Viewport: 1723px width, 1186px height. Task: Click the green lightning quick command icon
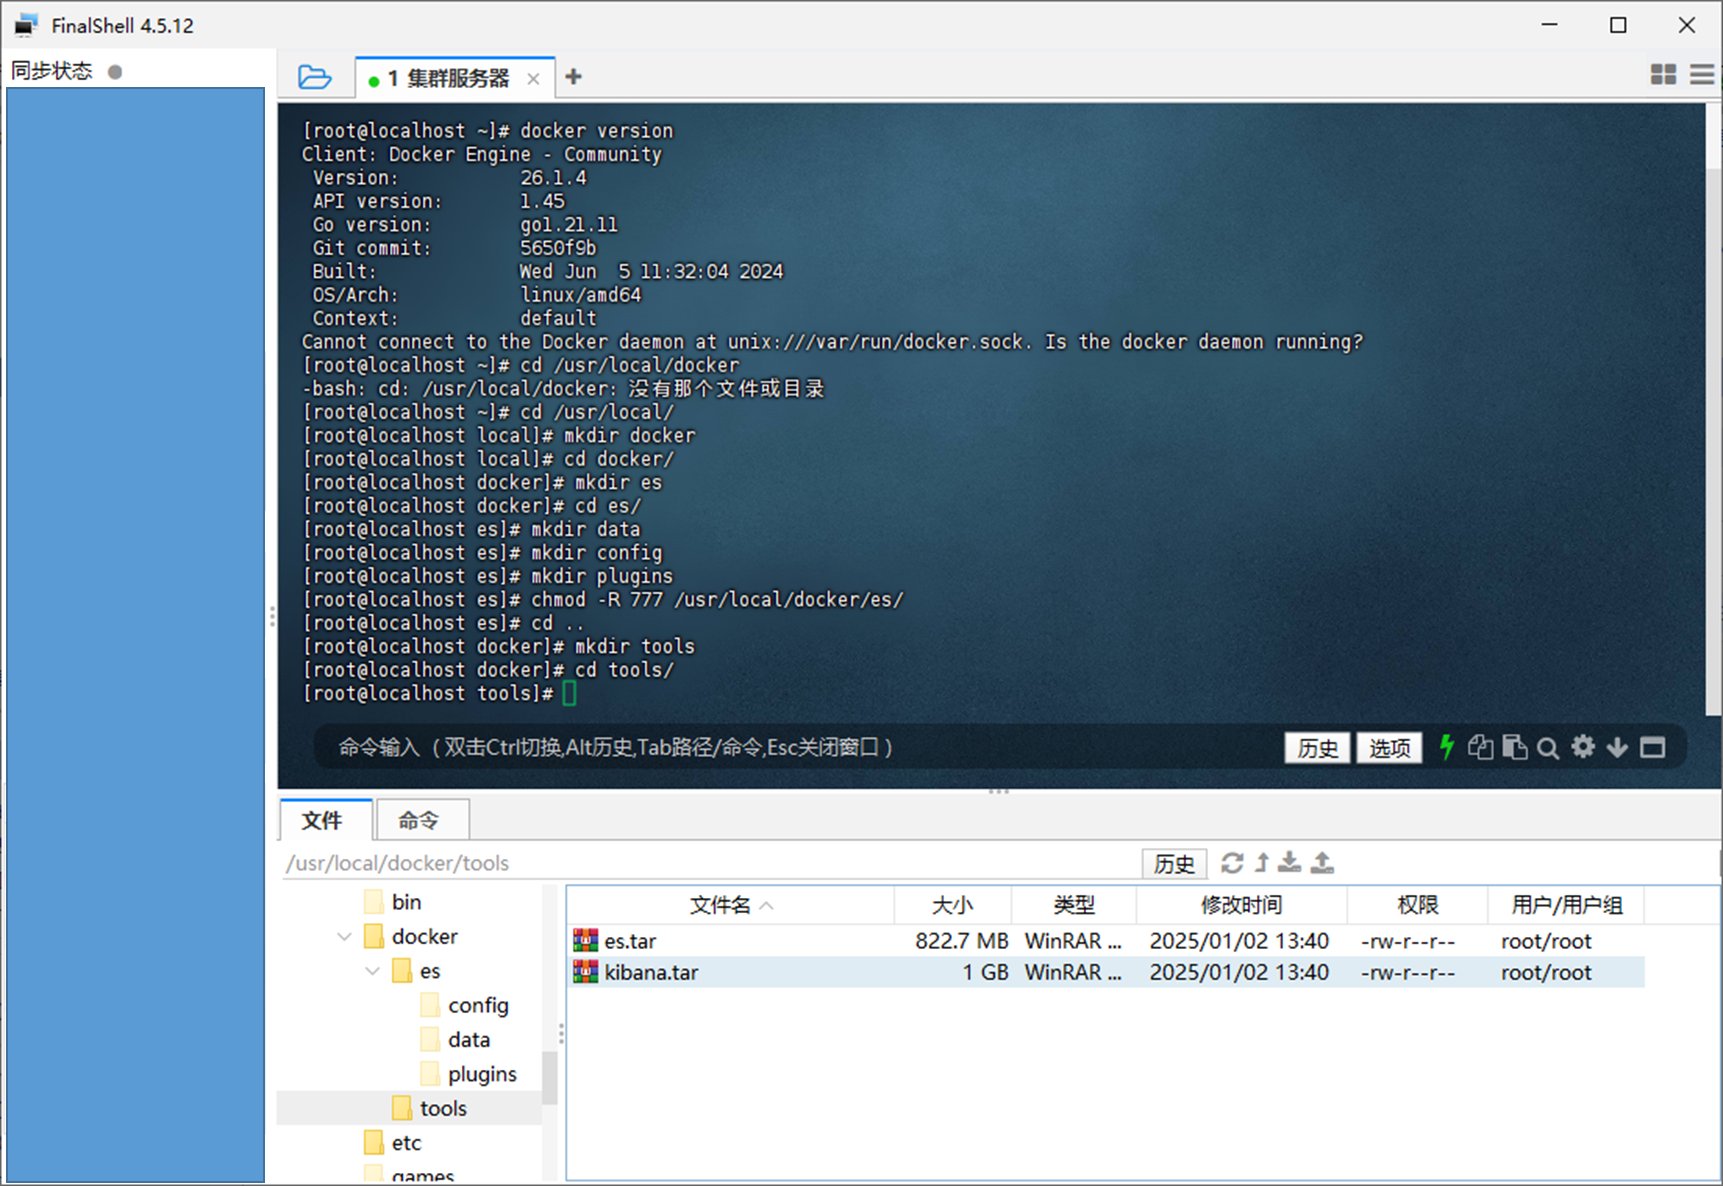pyautogui.click(x=1446, y=747)
